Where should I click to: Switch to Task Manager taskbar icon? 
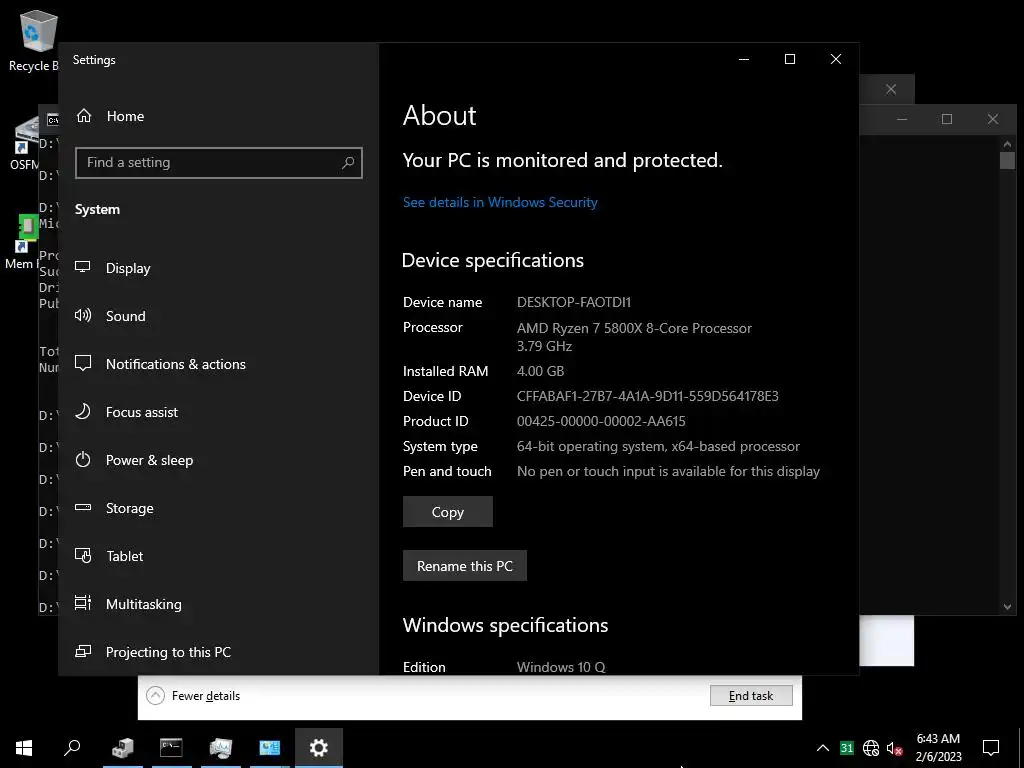click(x=221, y=748)
